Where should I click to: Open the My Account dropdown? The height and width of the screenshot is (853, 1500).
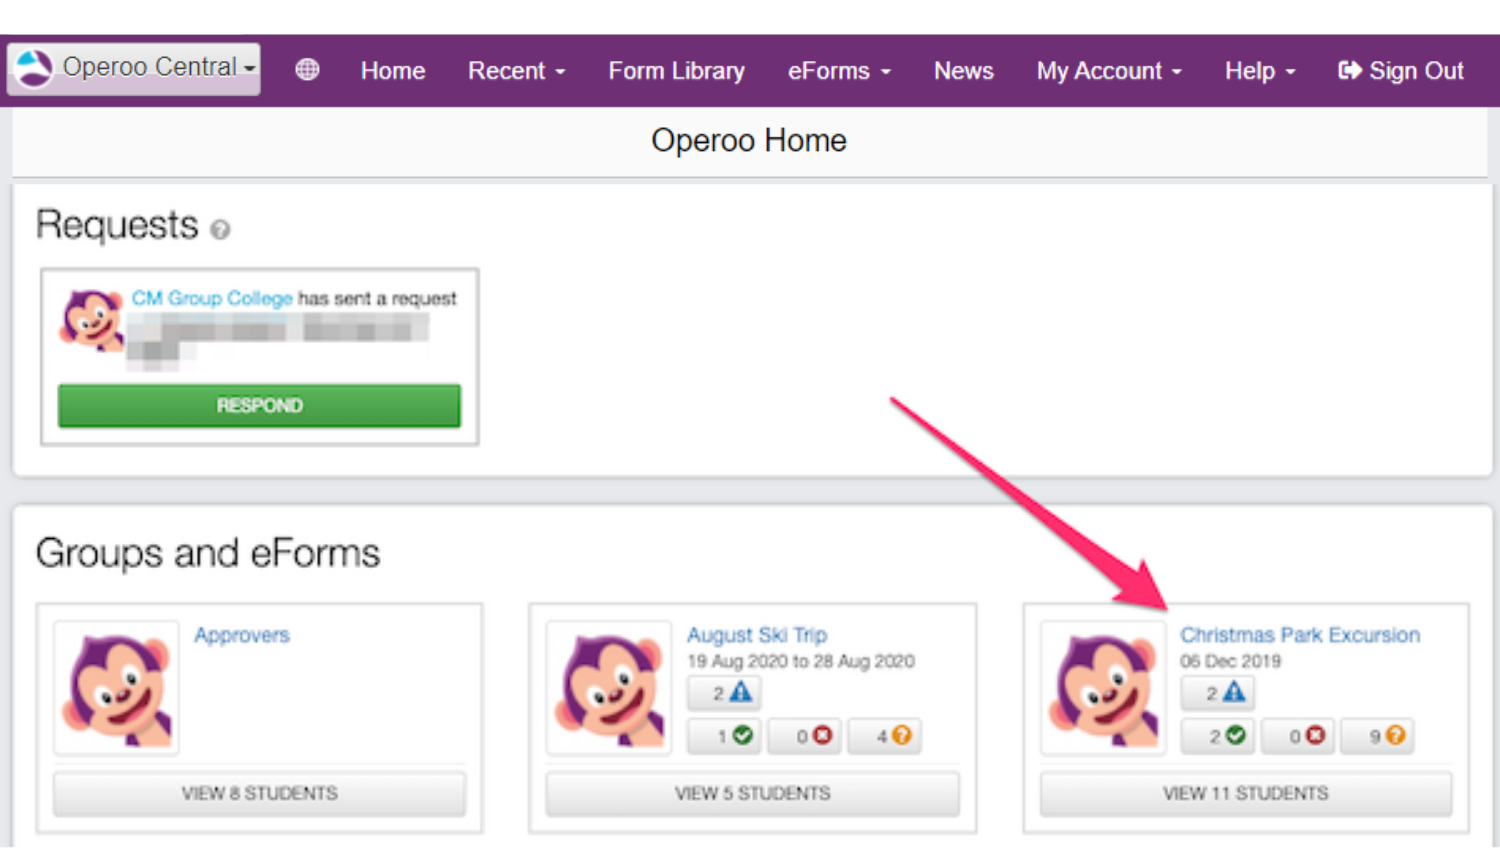[x=1108, y=71]
